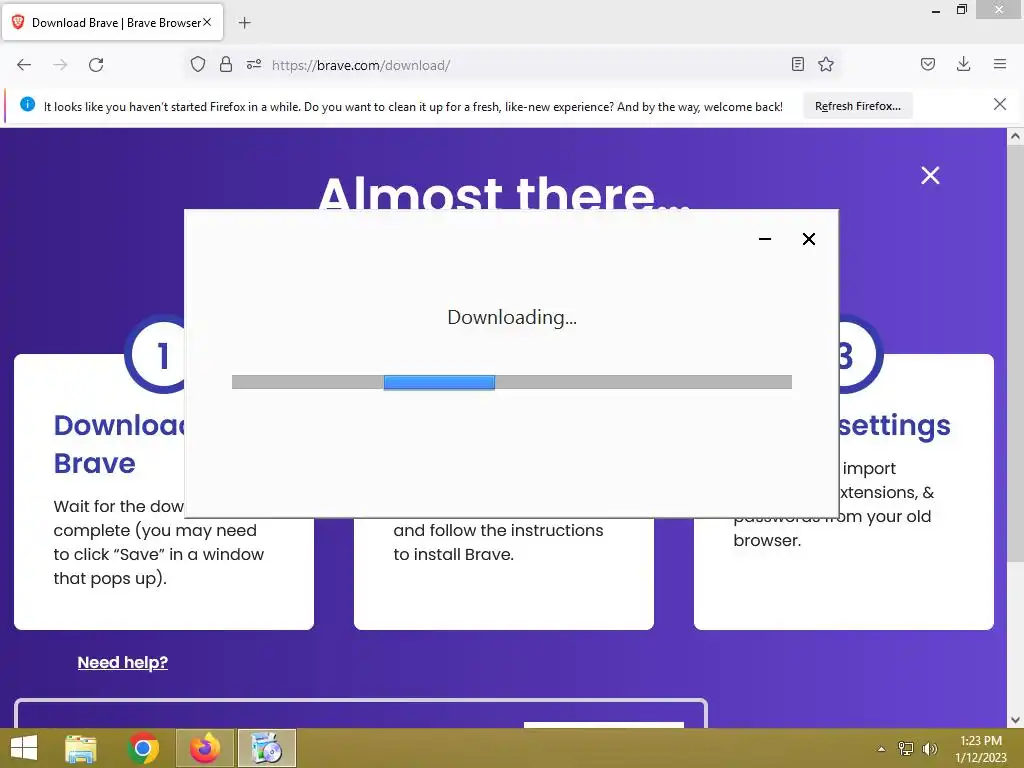Minimize the Firefox window
The height and width of the screenshot is (768, 1024).
pyautogui.click(x=936, y=10)
